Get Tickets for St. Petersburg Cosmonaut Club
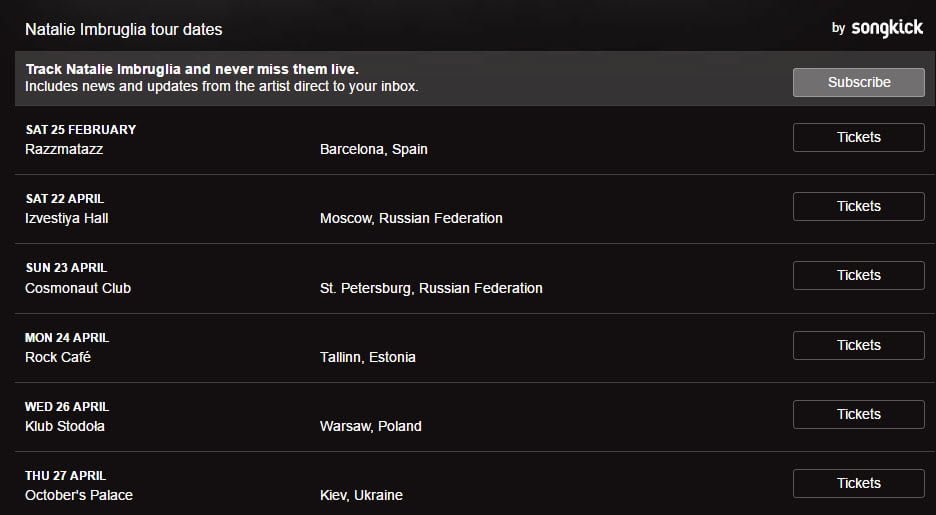Screen dimensions: 936x515 [x=858, y=275]
